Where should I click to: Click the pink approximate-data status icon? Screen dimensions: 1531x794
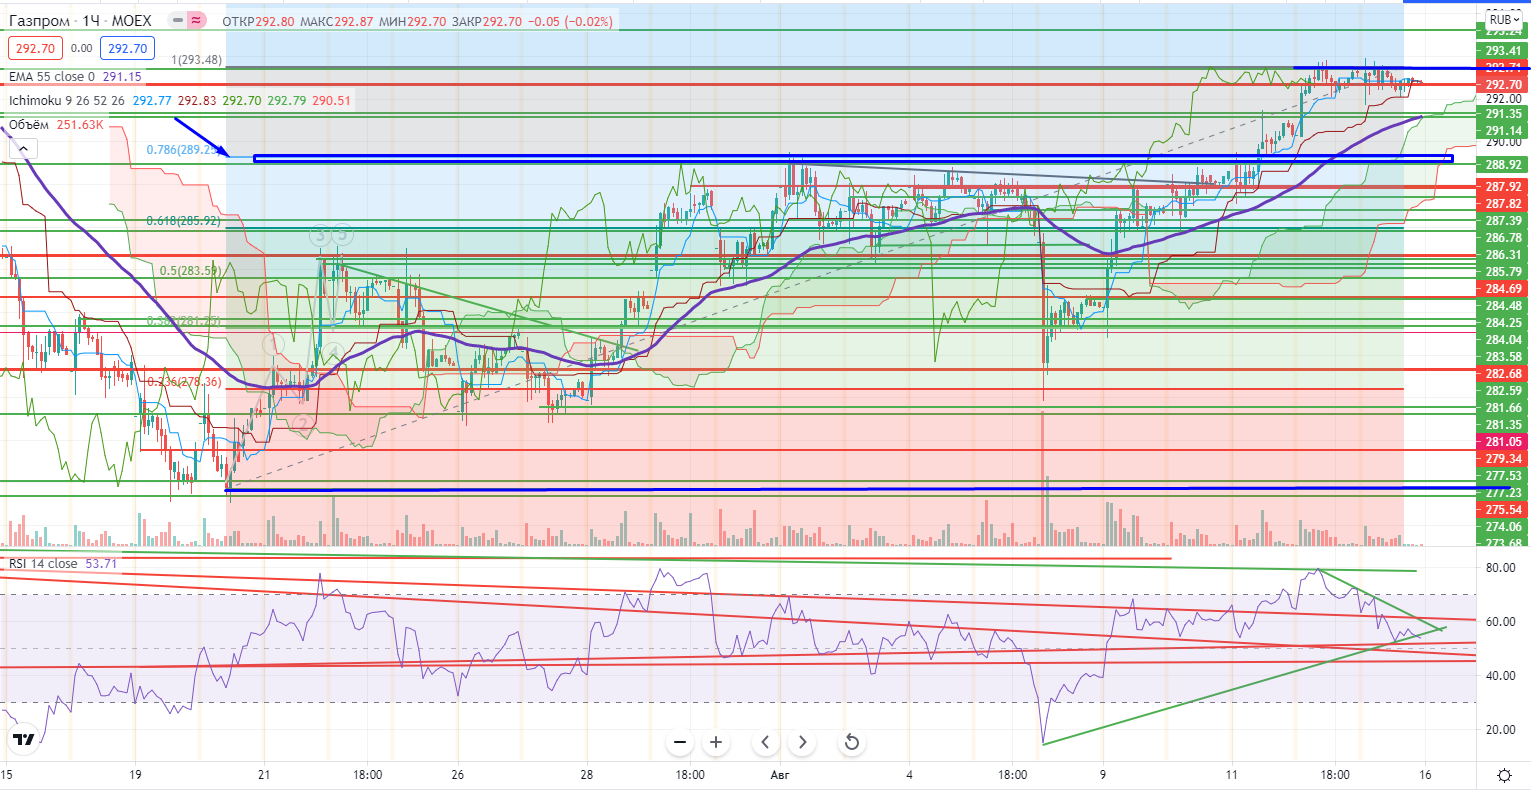[x=197, y=20]
